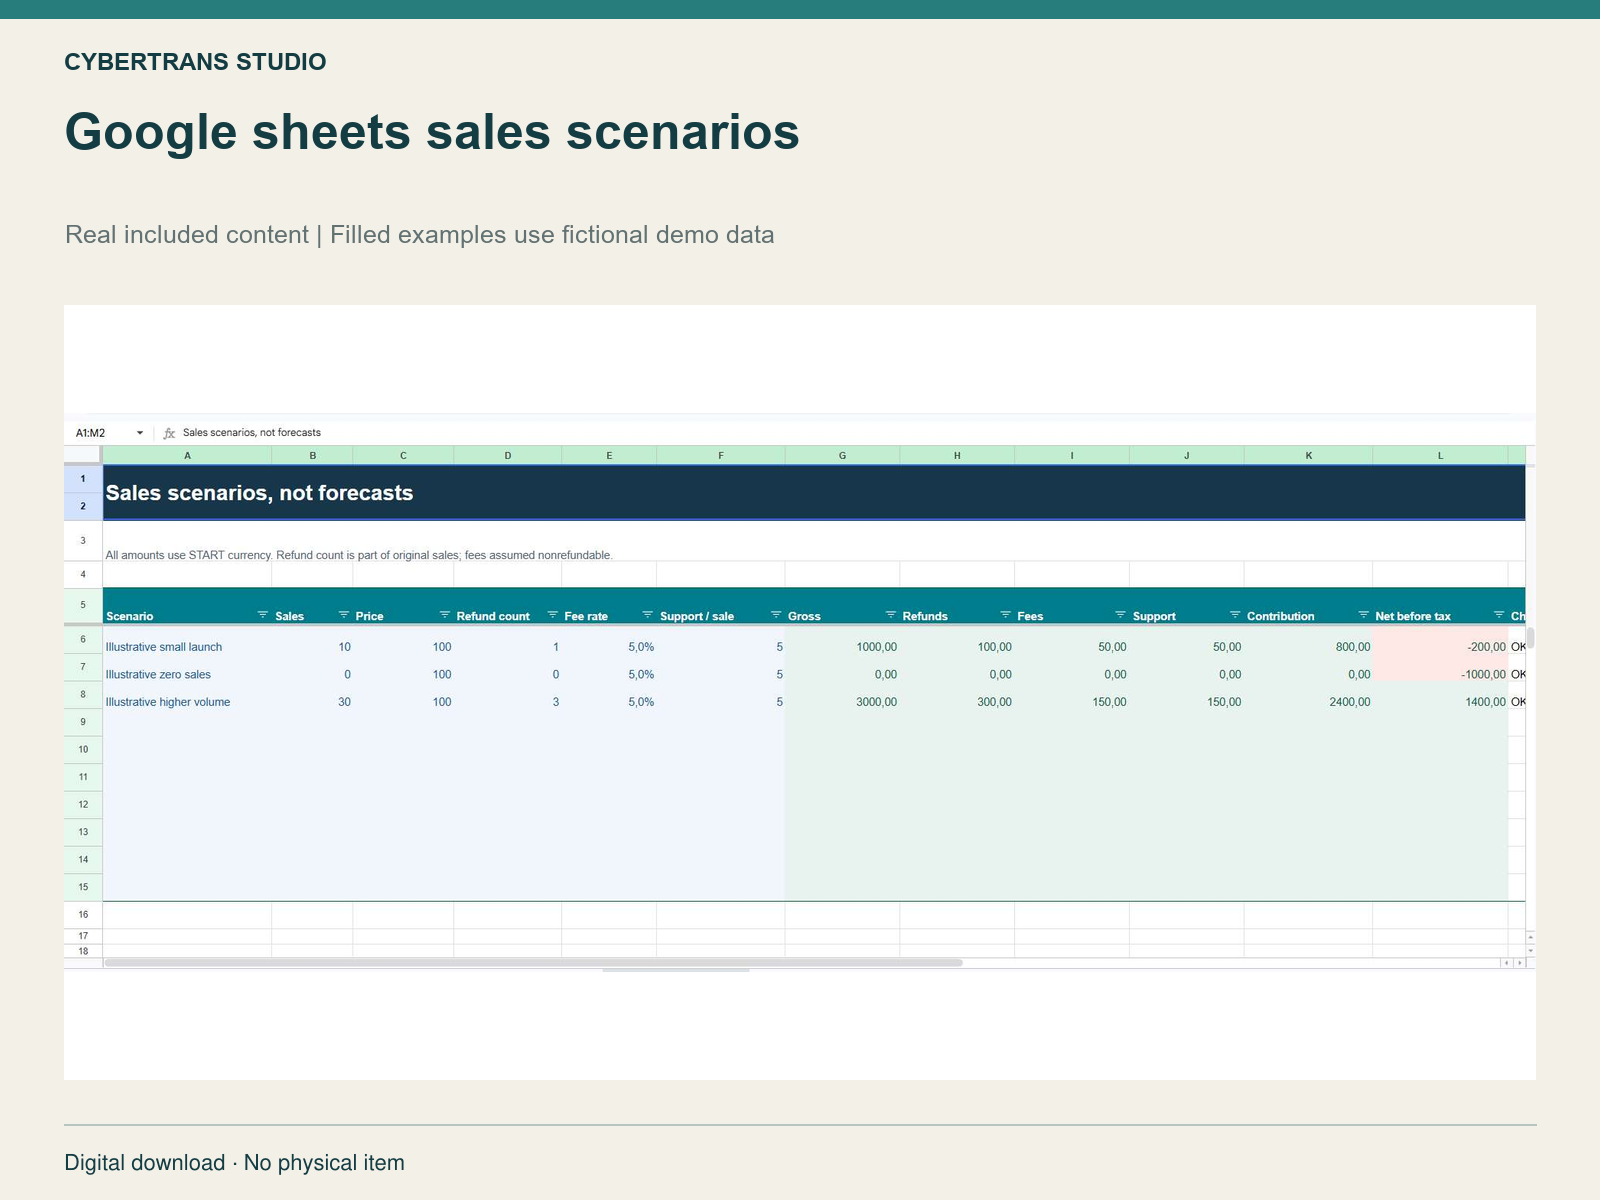The image size is (1600, 1200).
Task: Open the Refunds column filter icon
Action: pos(1006,615)
